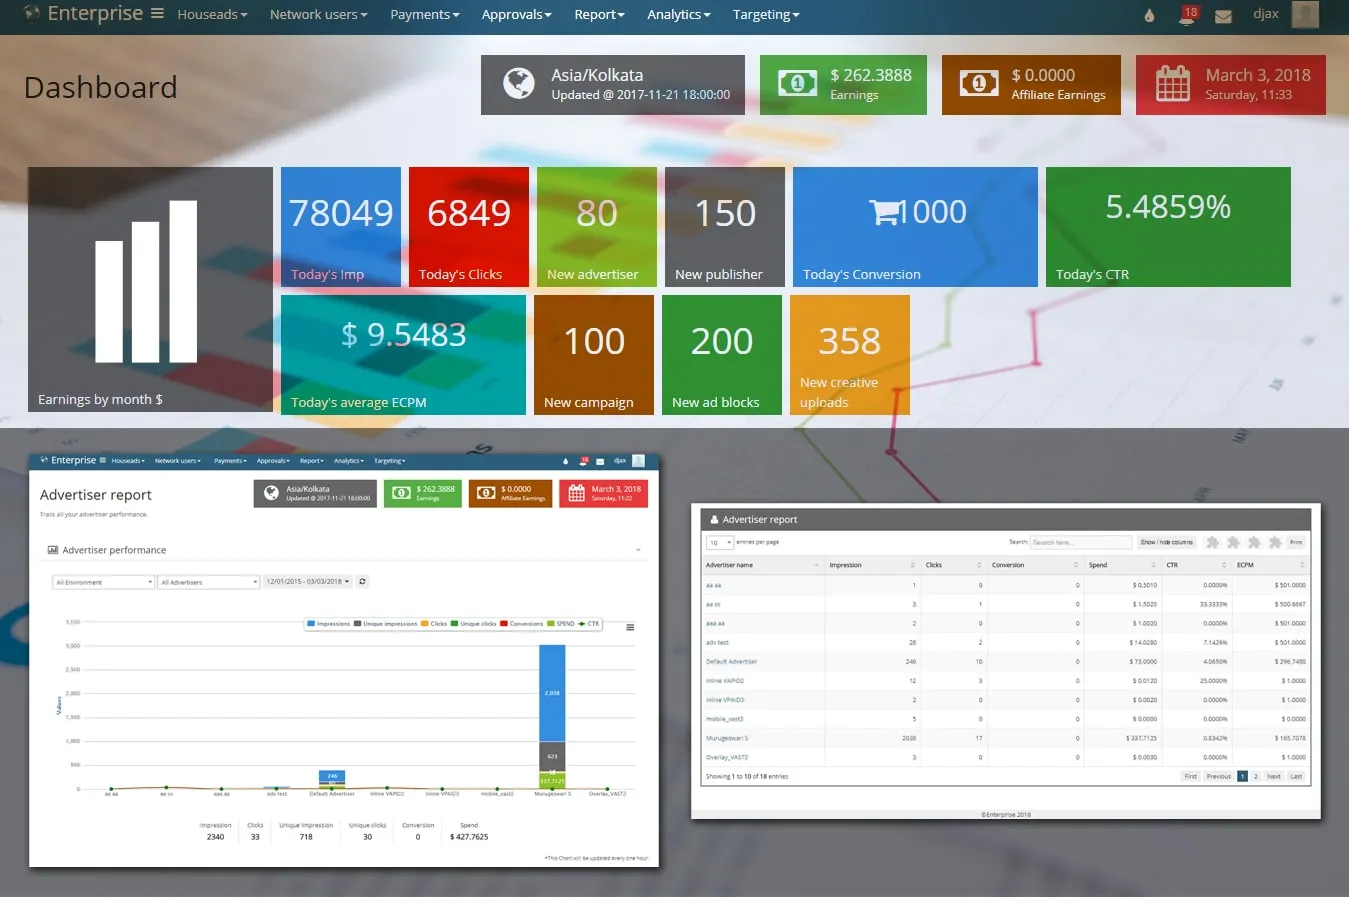Toggle the Impressions series in the chart legend
1349x897 pixels.
click(x=328, y=624)
